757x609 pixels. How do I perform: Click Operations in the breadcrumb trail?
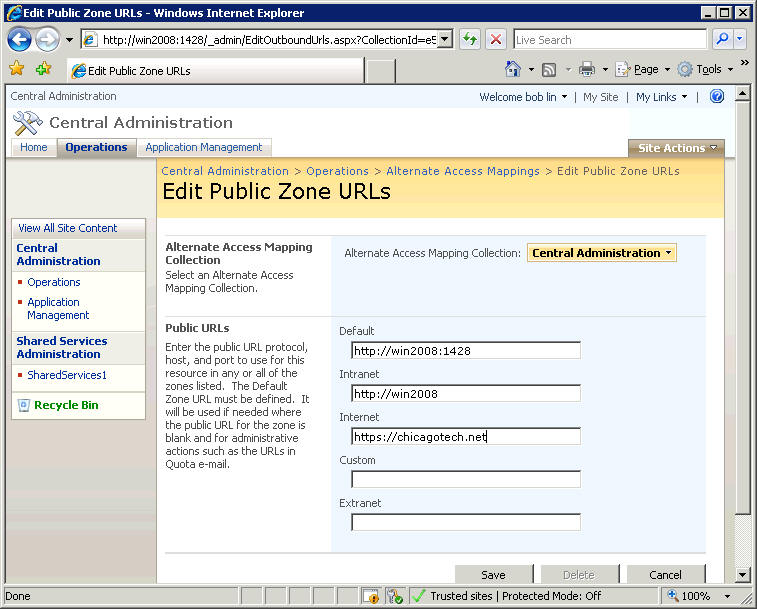click(x=337, y=171)
